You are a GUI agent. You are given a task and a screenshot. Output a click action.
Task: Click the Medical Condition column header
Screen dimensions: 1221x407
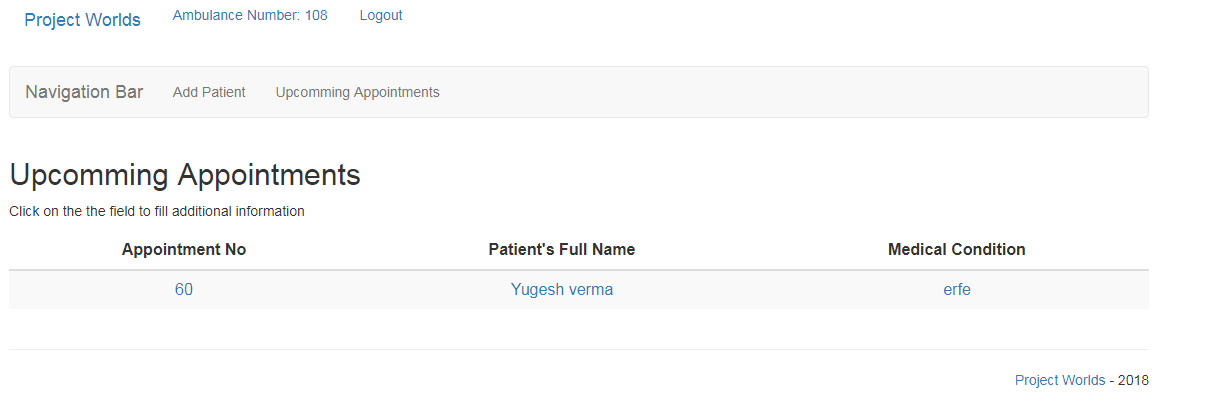point(957,249)
